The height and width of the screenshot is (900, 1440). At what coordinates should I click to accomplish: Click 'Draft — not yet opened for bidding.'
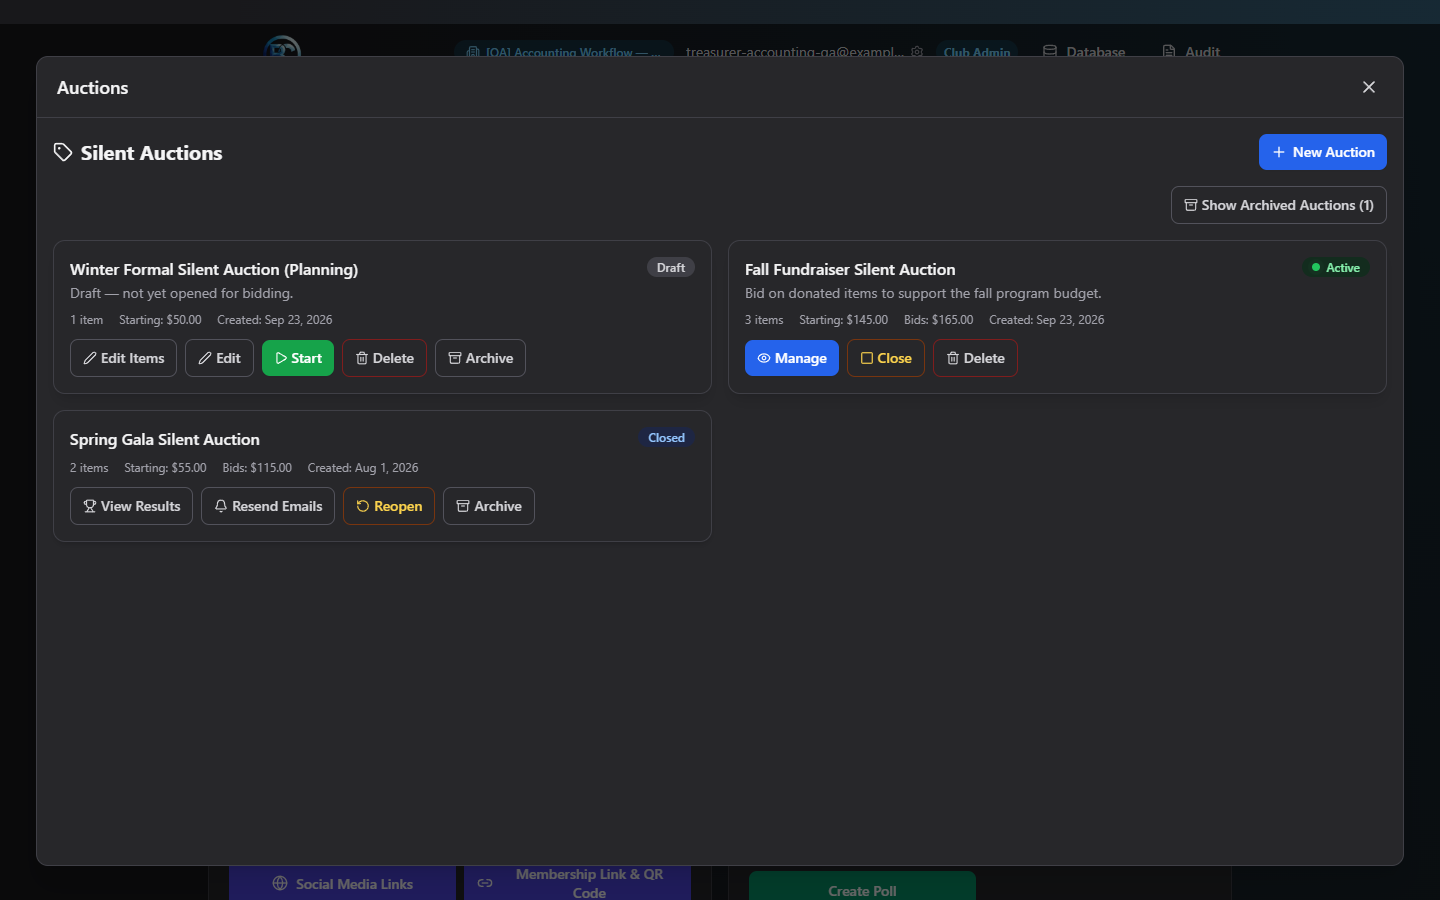(x=182, y=293)
